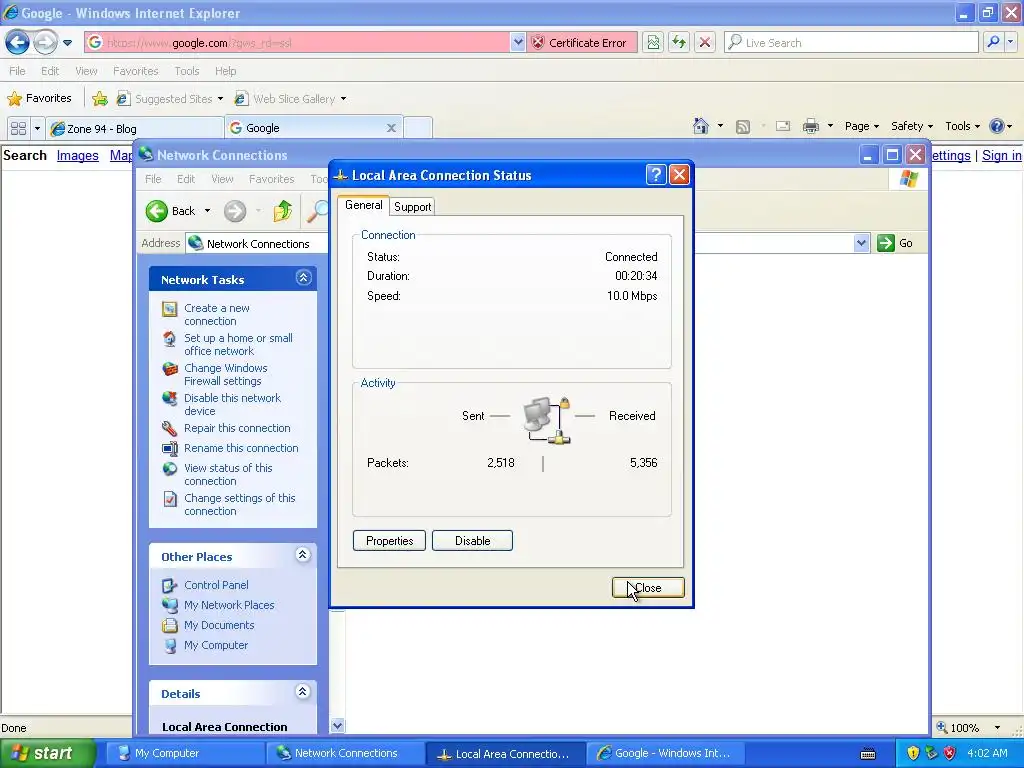This screenshot has width=1024, height=768.
Task: Click the Properties button
Action: click(x=389, y=541)
